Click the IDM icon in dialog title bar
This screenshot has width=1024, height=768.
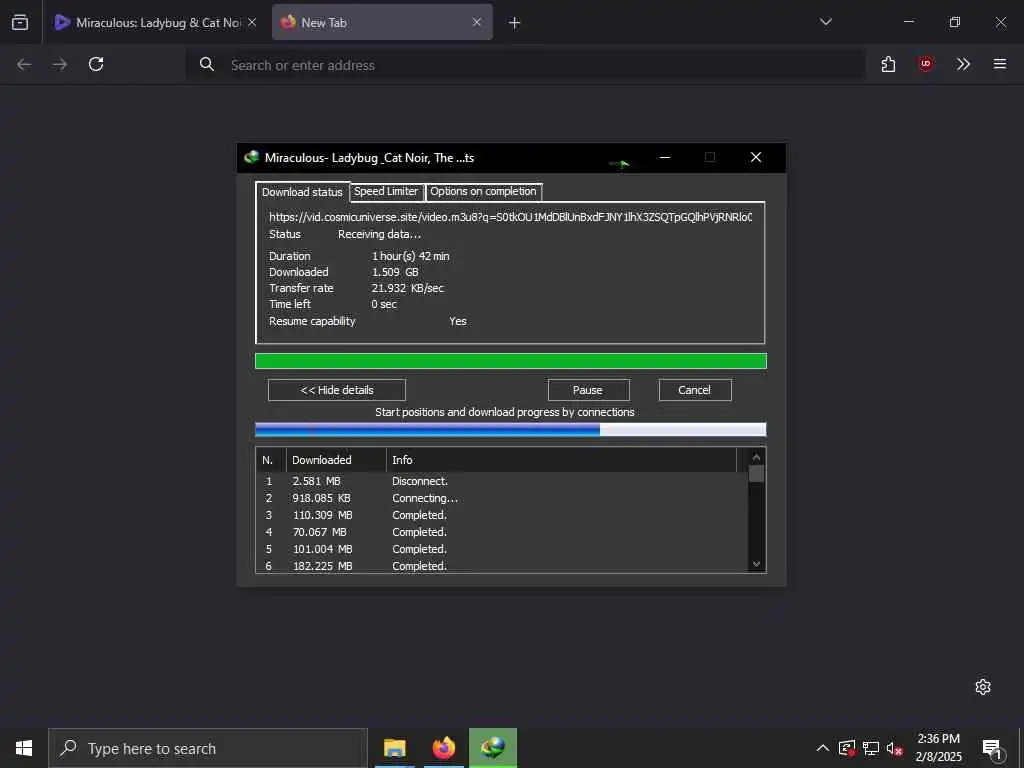251,157
